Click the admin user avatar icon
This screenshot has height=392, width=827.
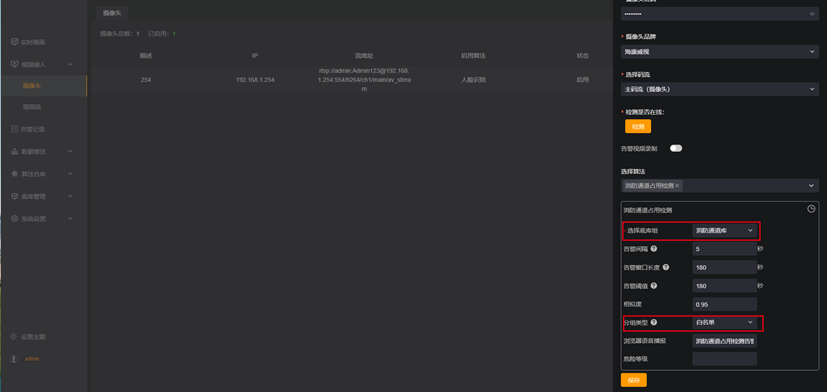click(x=14, y=359)
